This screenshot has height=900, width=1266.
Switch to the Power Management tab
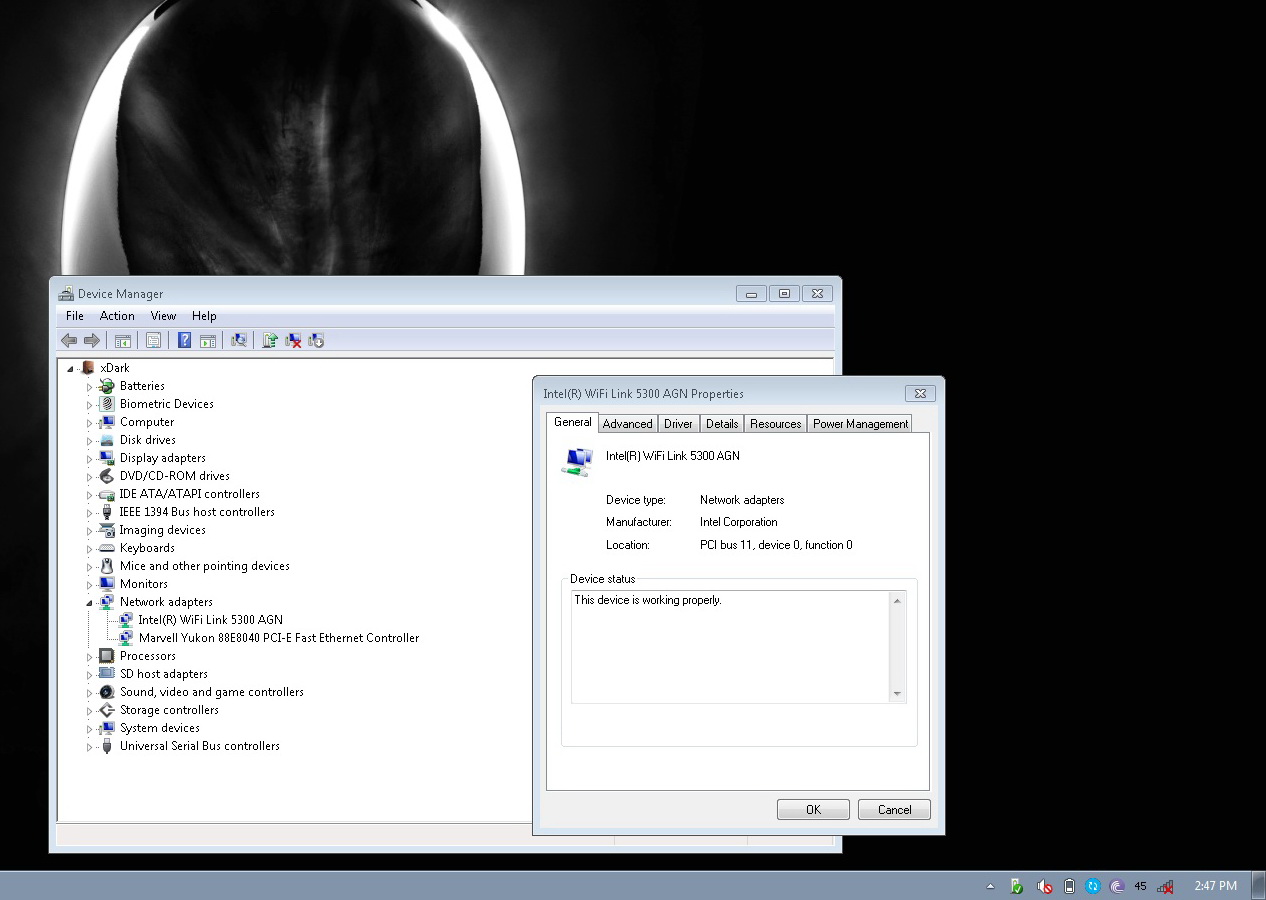point(860,424)
